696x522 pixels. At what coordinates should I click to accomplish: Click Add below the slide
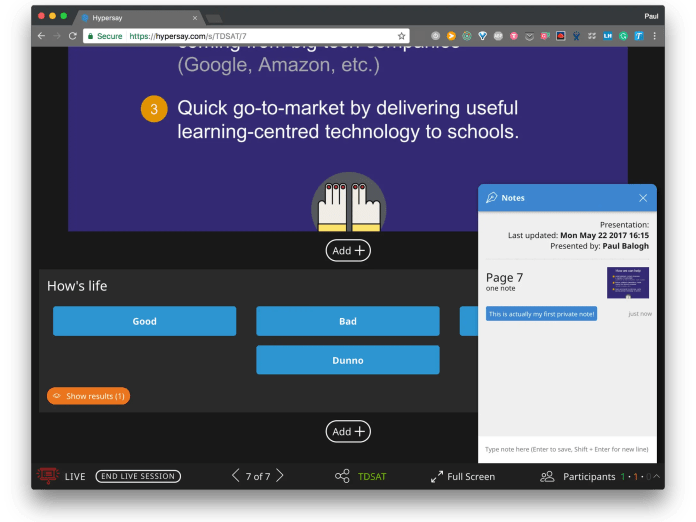point(348,250)
